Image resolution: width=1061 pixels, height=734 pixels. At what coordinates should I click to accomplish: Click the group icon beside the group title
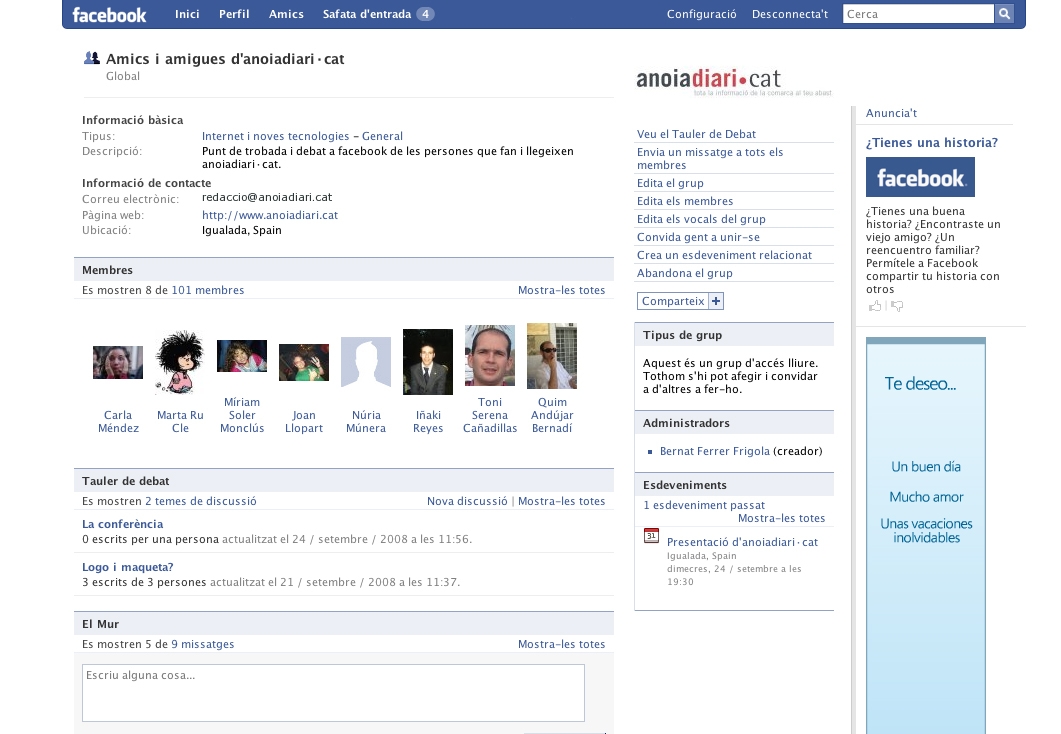pyautogui.click(x=92, y=59)
